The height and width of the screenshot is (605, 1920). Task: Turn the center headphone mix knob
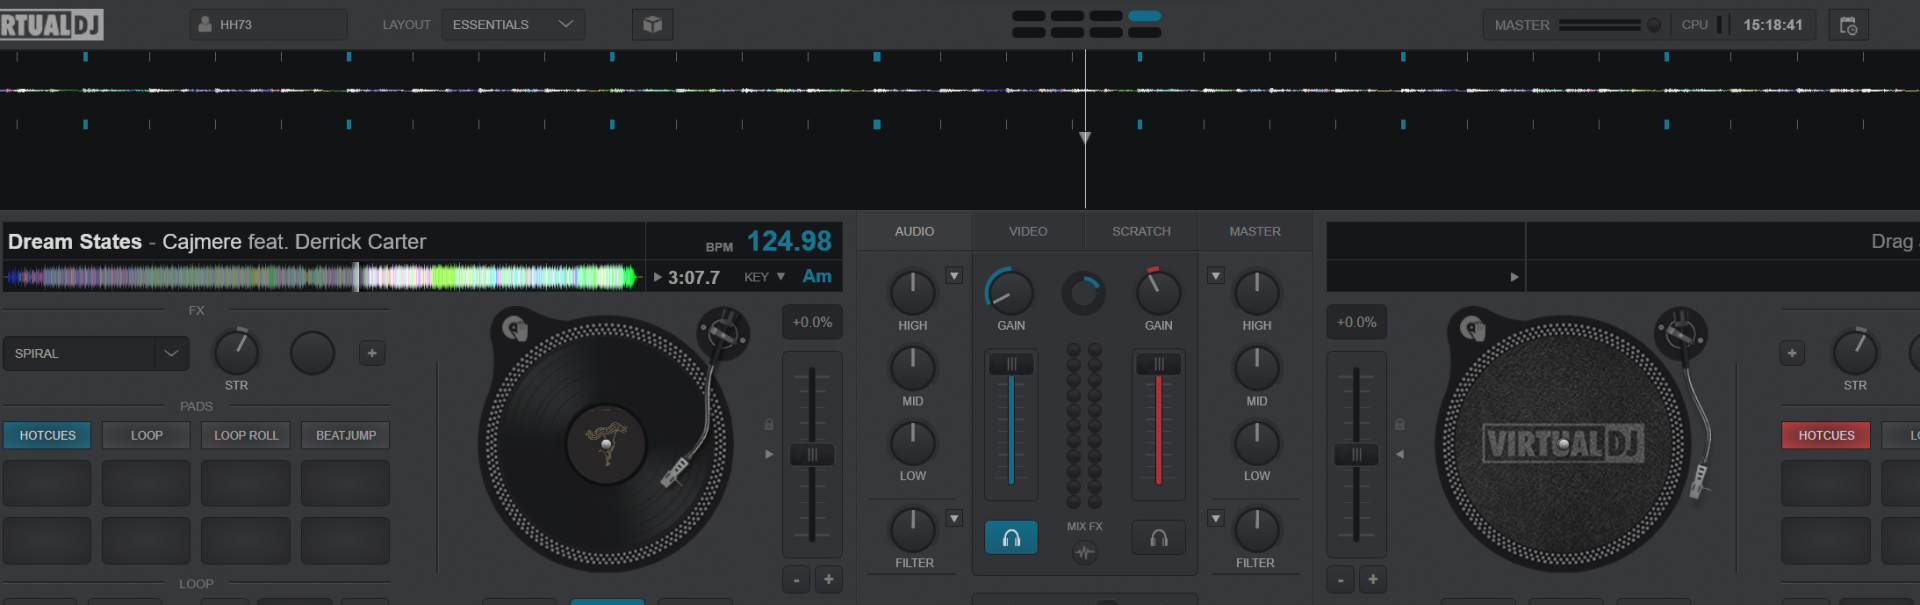point(1084,294)
